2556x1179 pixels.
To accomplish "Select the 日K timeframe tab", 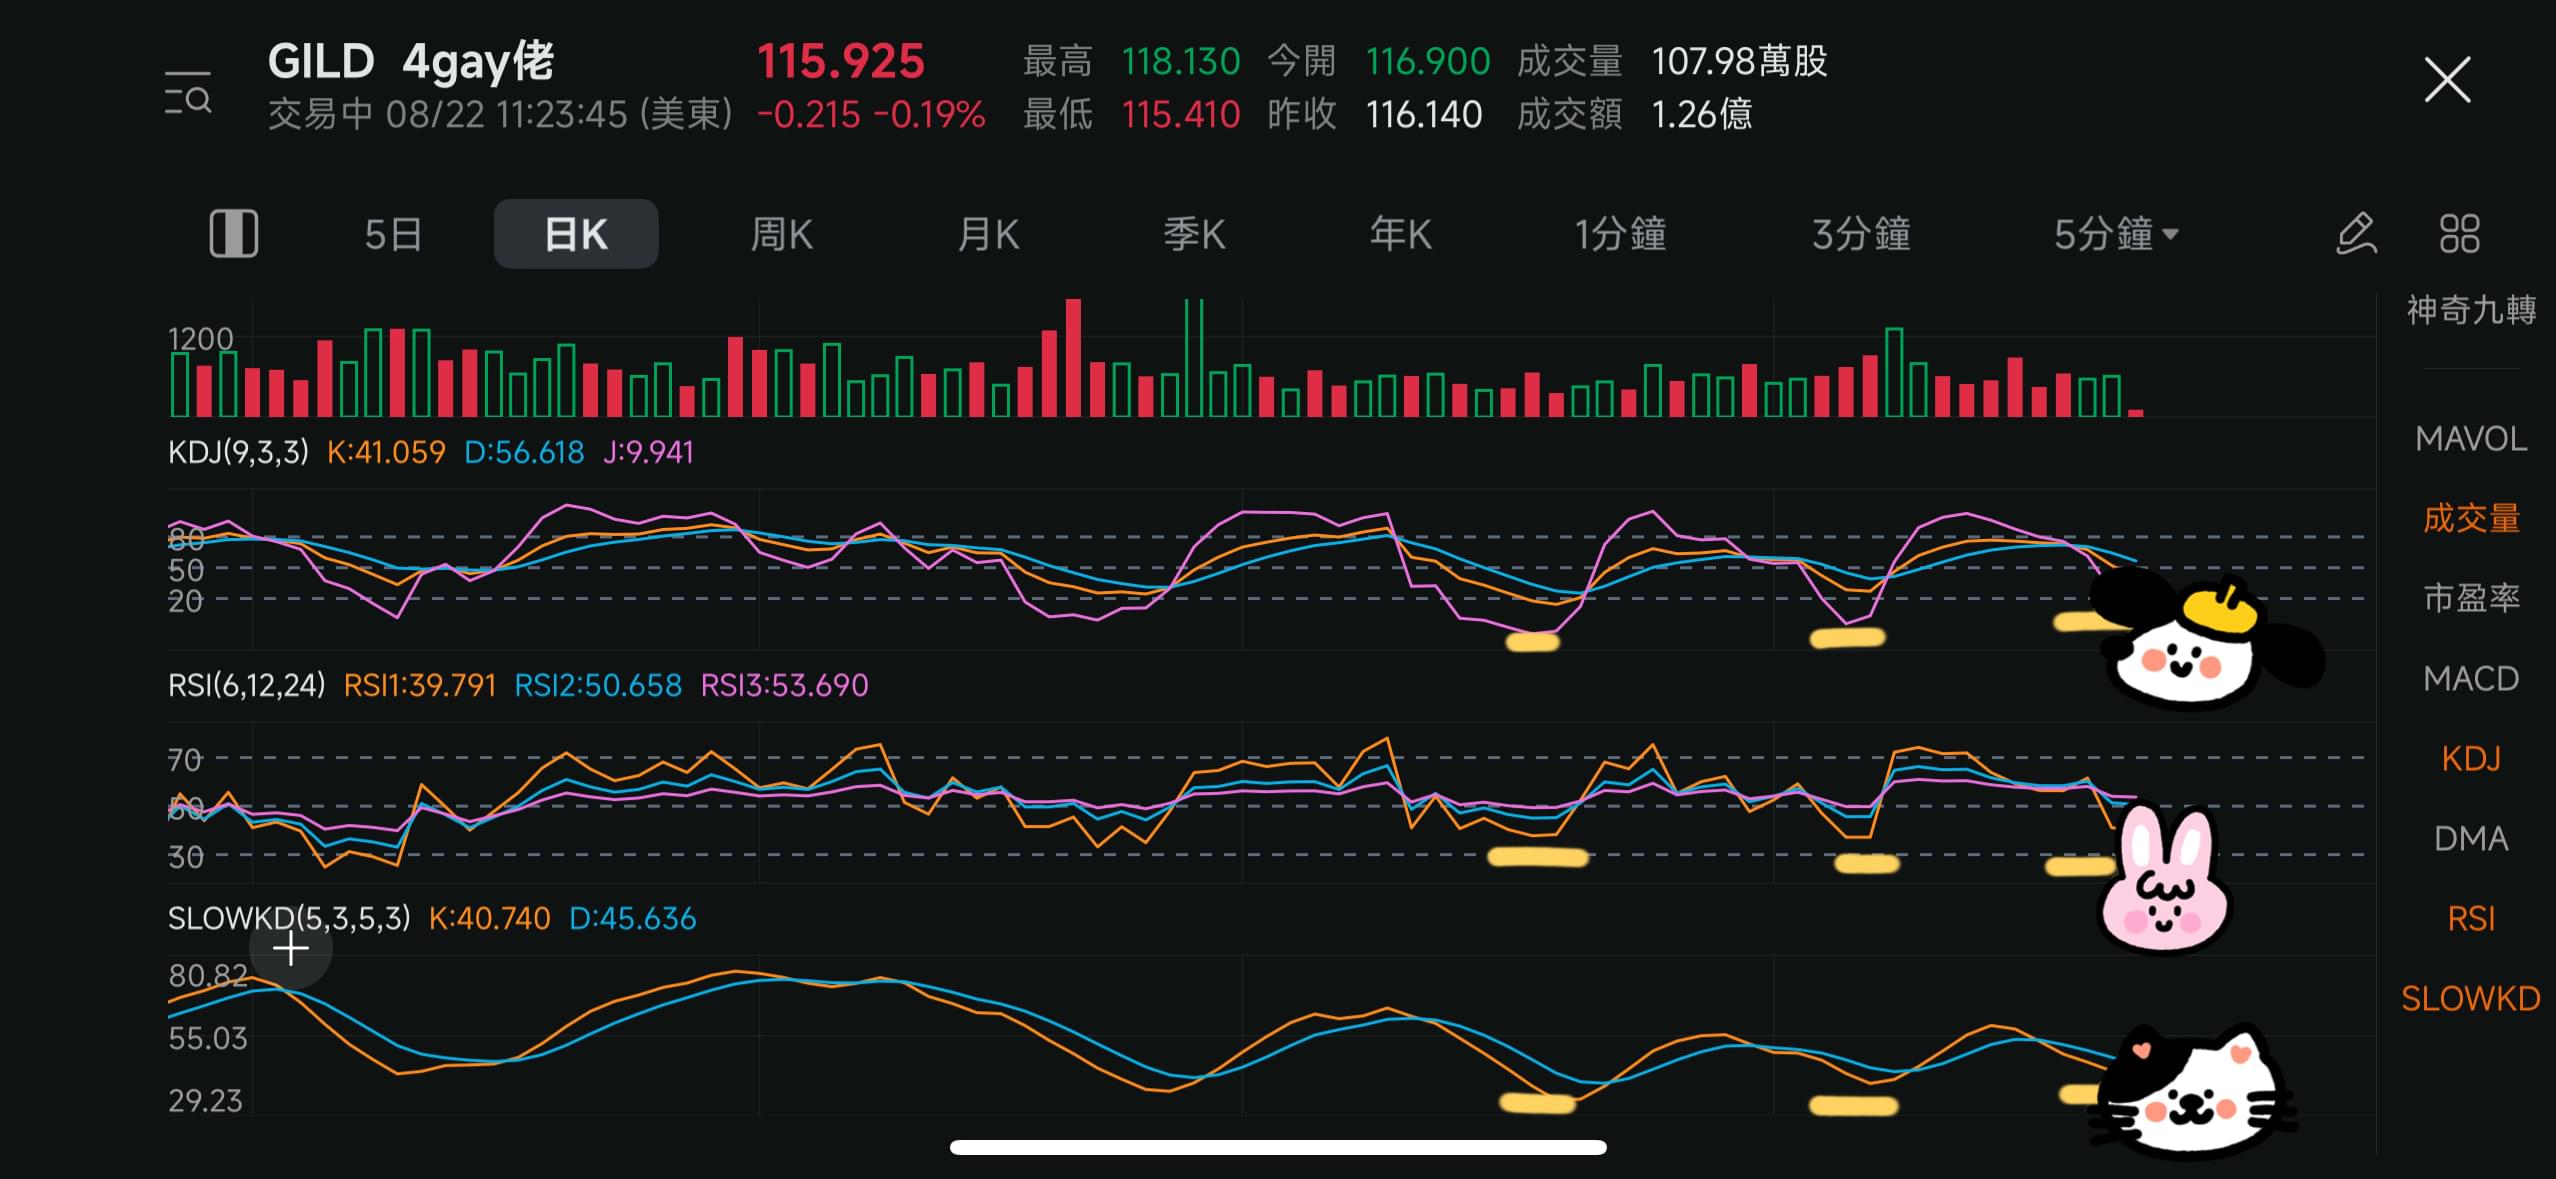I will pos(576,234).
